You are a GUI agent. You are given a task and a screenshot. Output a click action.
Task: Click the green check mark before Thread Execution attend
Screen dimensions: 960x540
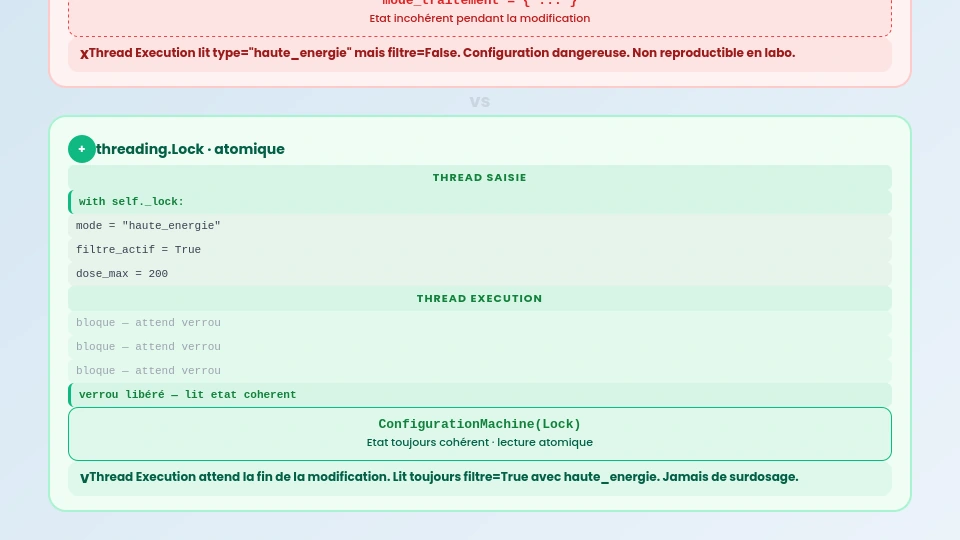click(84, 478)
